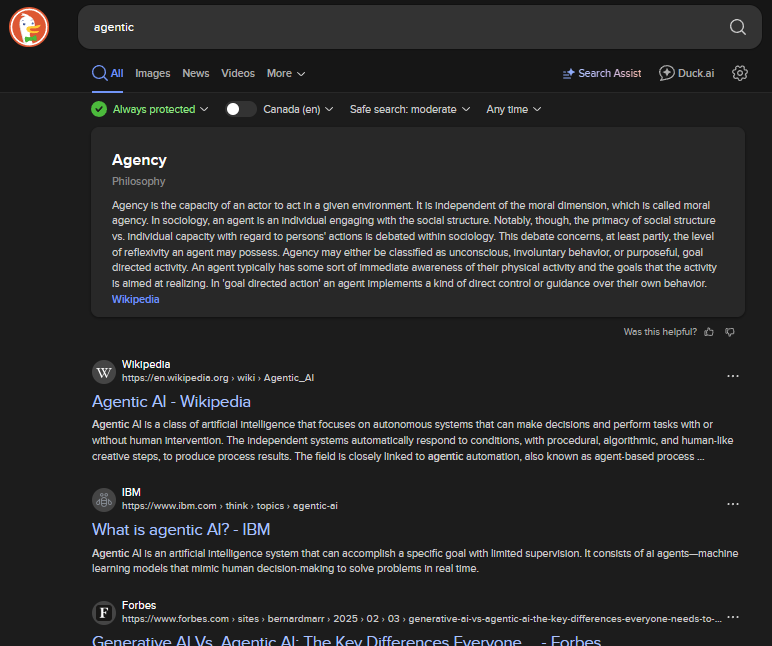The width and height of the screenshot is (772, 646).
Task: Switch to the Videos tab
Action: [238, 73]
